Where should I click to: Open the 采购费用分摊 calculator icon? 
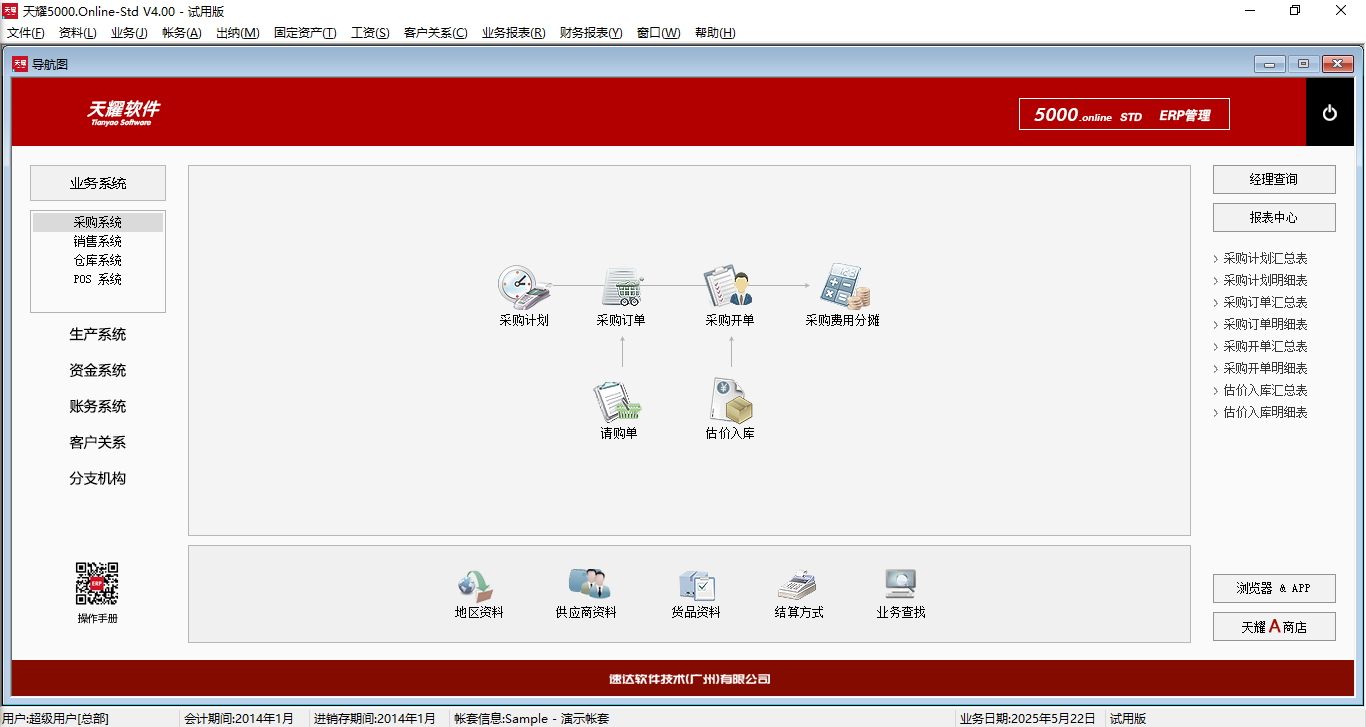point(844,286)
